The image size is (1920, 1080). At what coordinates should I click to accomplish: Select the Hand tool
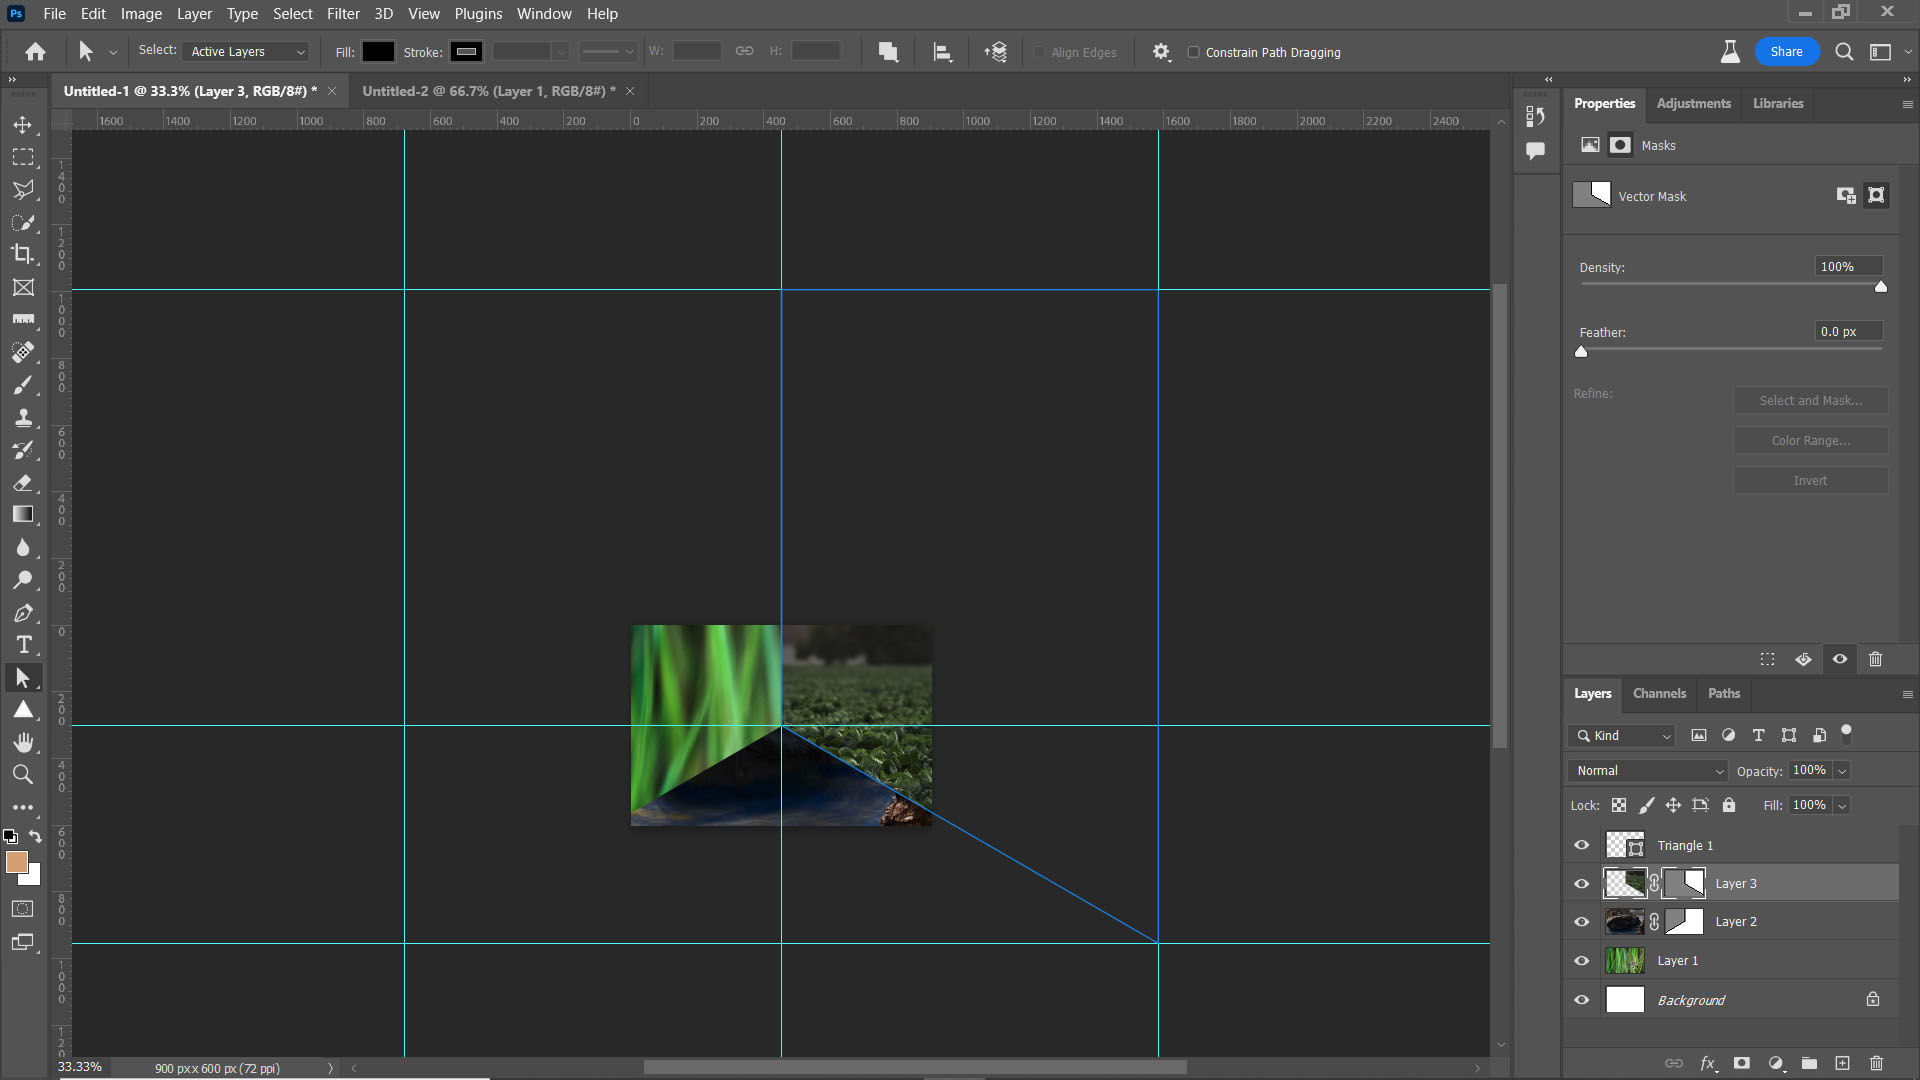[23, 742]
